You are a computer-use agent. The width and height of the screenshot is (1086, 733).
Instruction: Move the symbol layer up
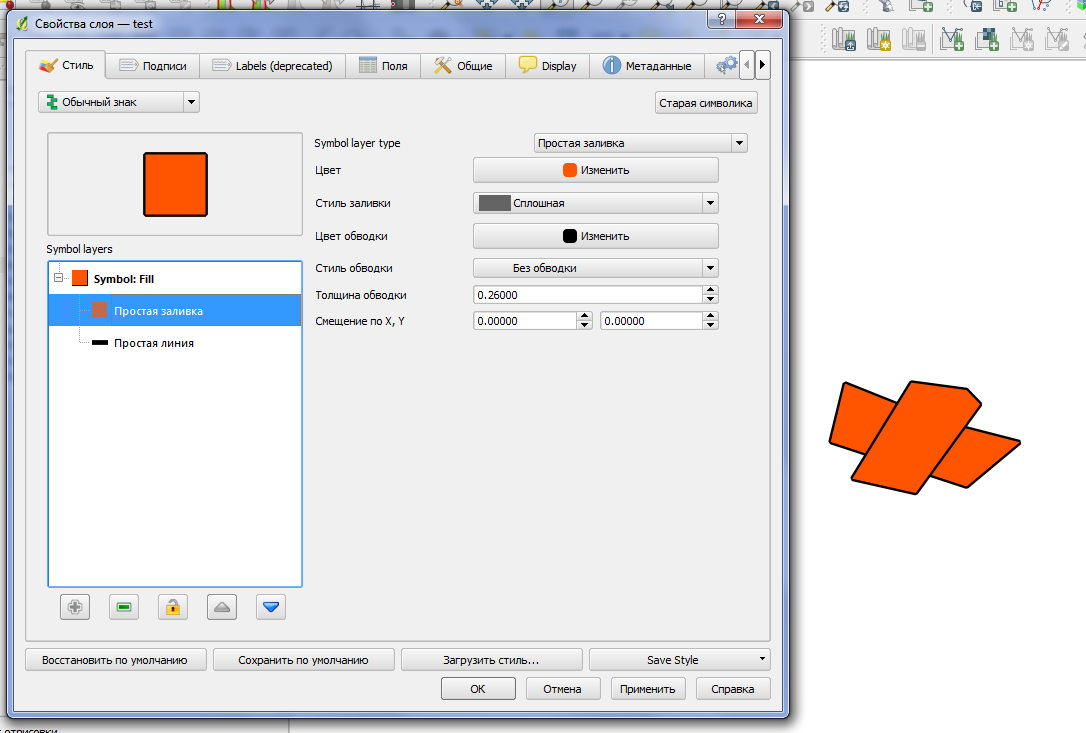coord(221,606)
